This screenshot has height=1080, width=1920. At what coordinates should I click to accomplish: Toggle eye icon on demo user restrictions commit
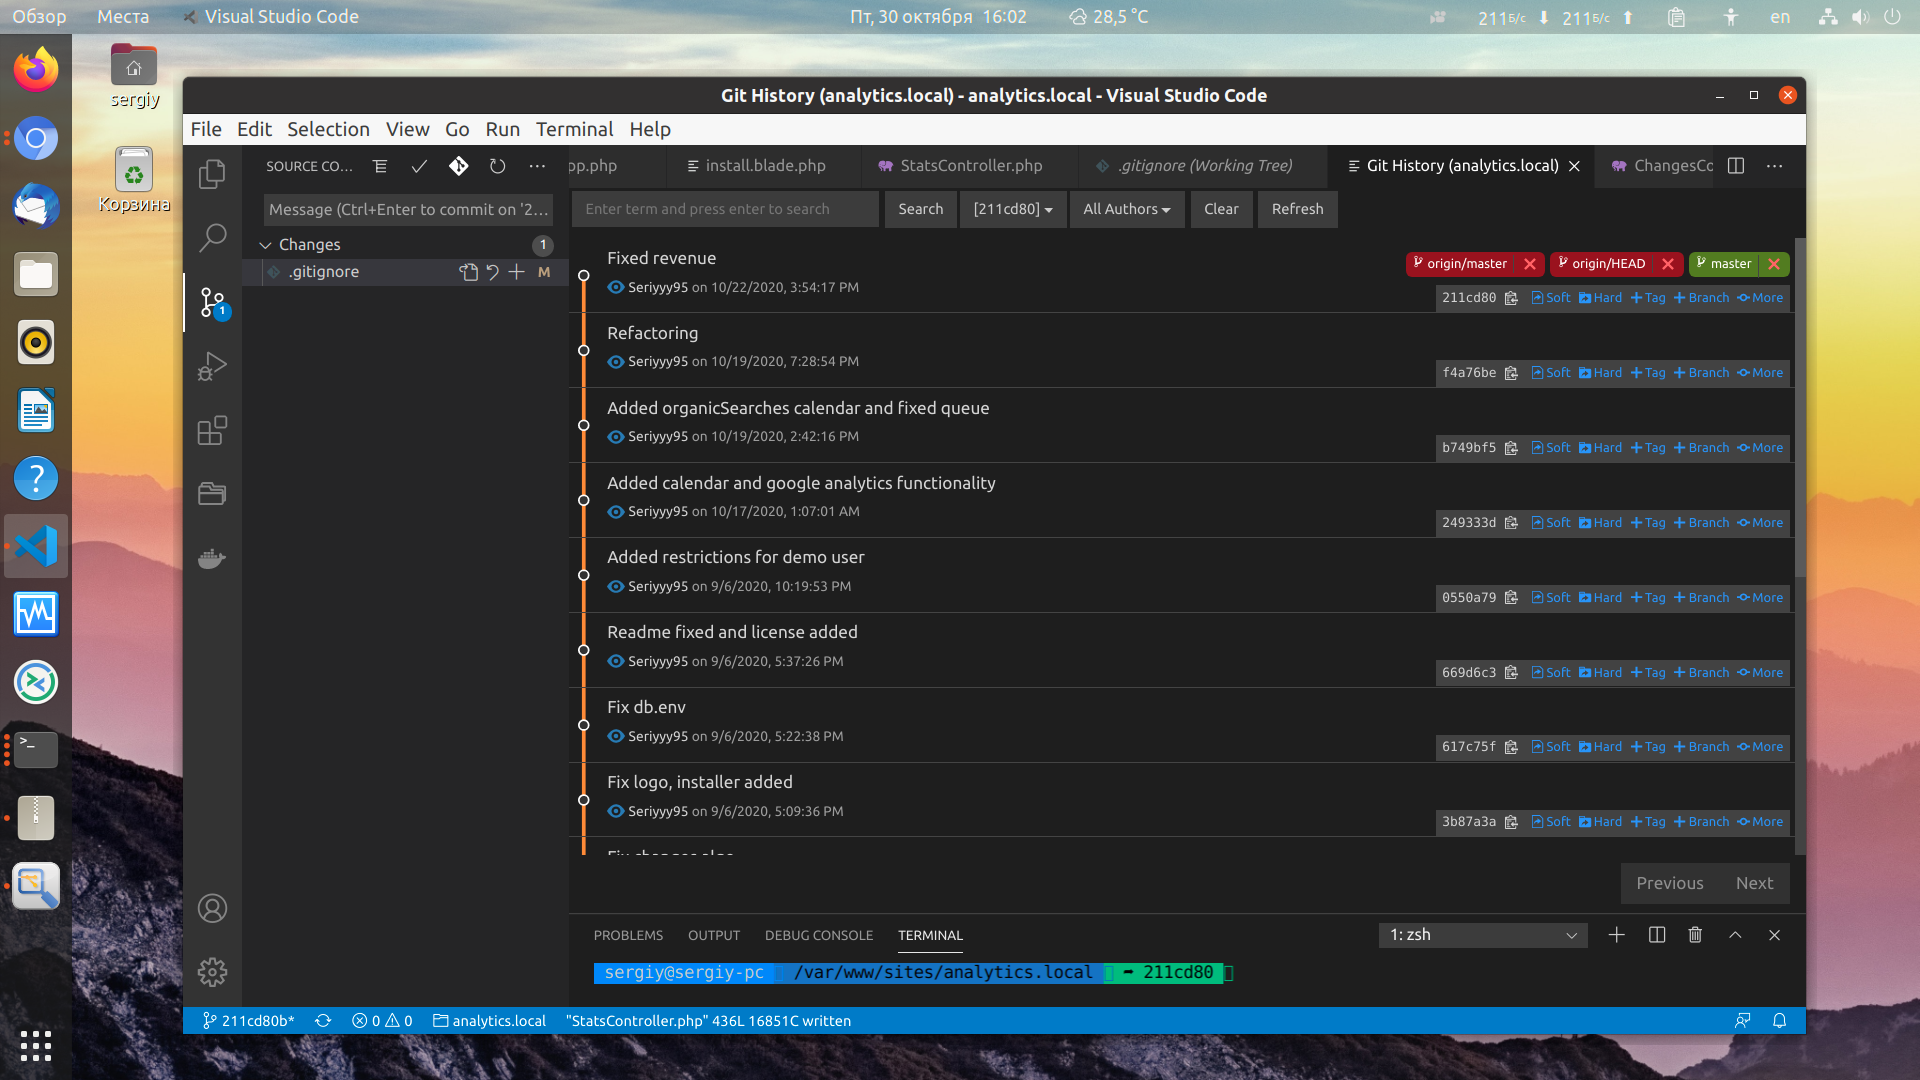616,587
